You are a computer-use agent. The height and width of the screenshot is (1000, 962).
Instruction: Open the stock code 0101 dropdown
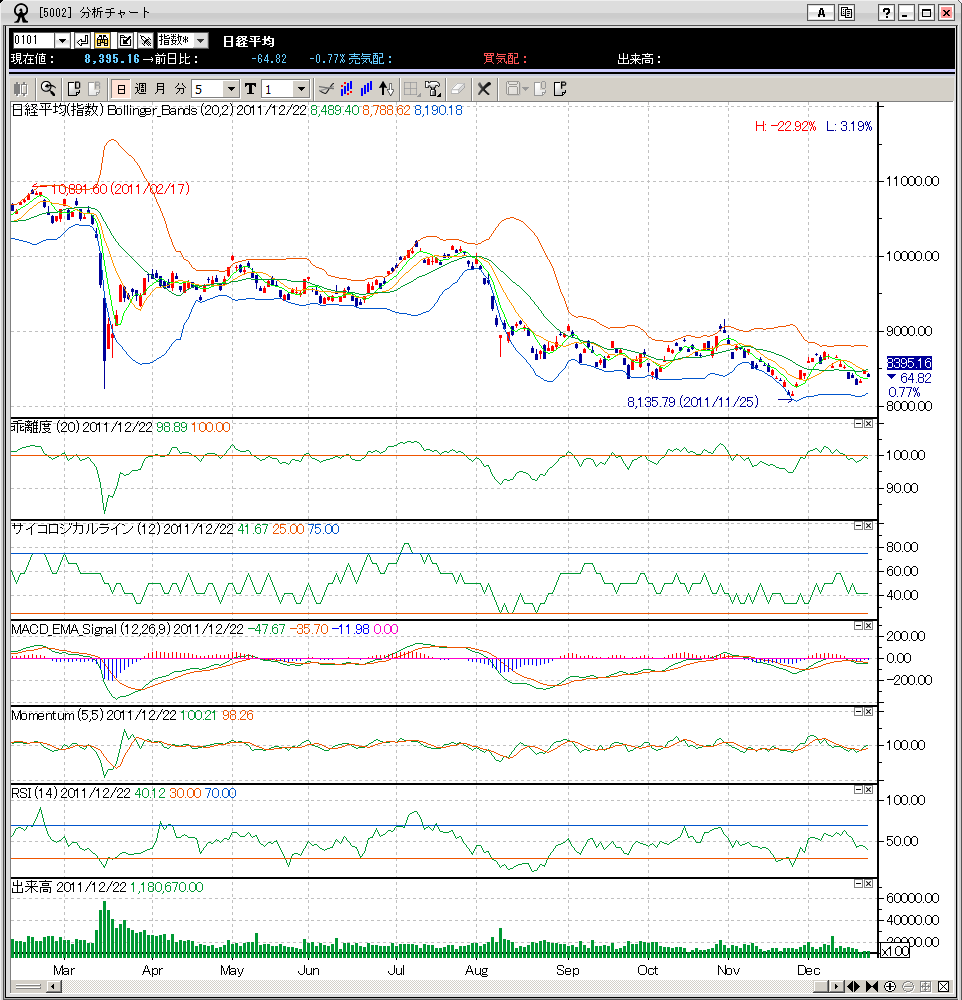point(62,40)
